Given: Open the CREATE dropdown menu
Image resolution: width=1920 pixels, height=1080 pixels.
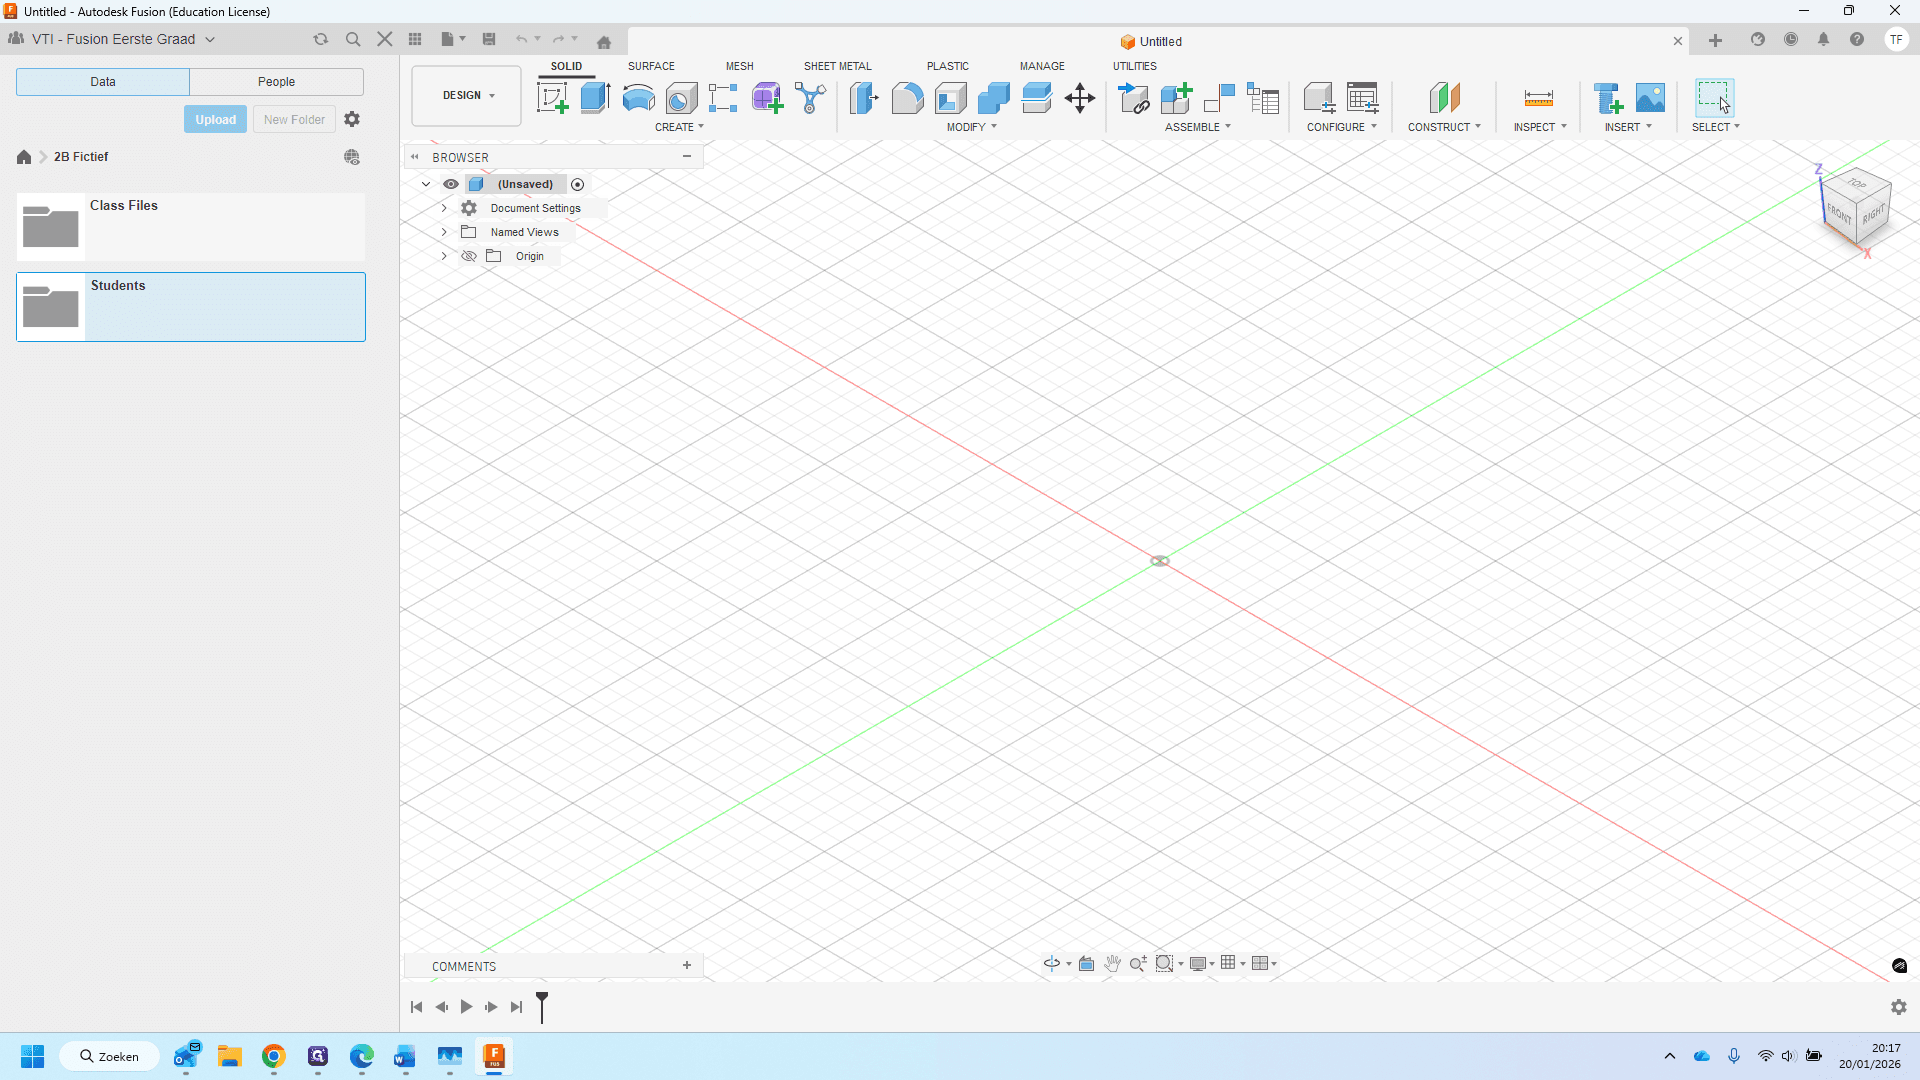Looking at the screenshot, I should pyautogui.click(x=679, y=127).
